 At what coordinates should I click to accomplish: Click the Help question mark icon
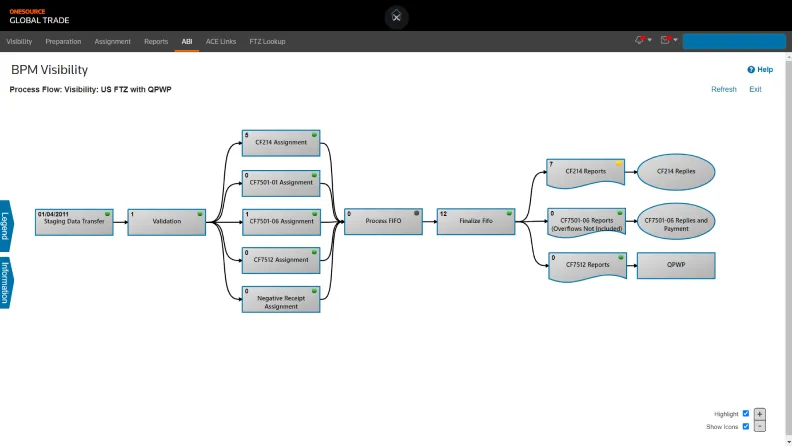click(751, 70)
